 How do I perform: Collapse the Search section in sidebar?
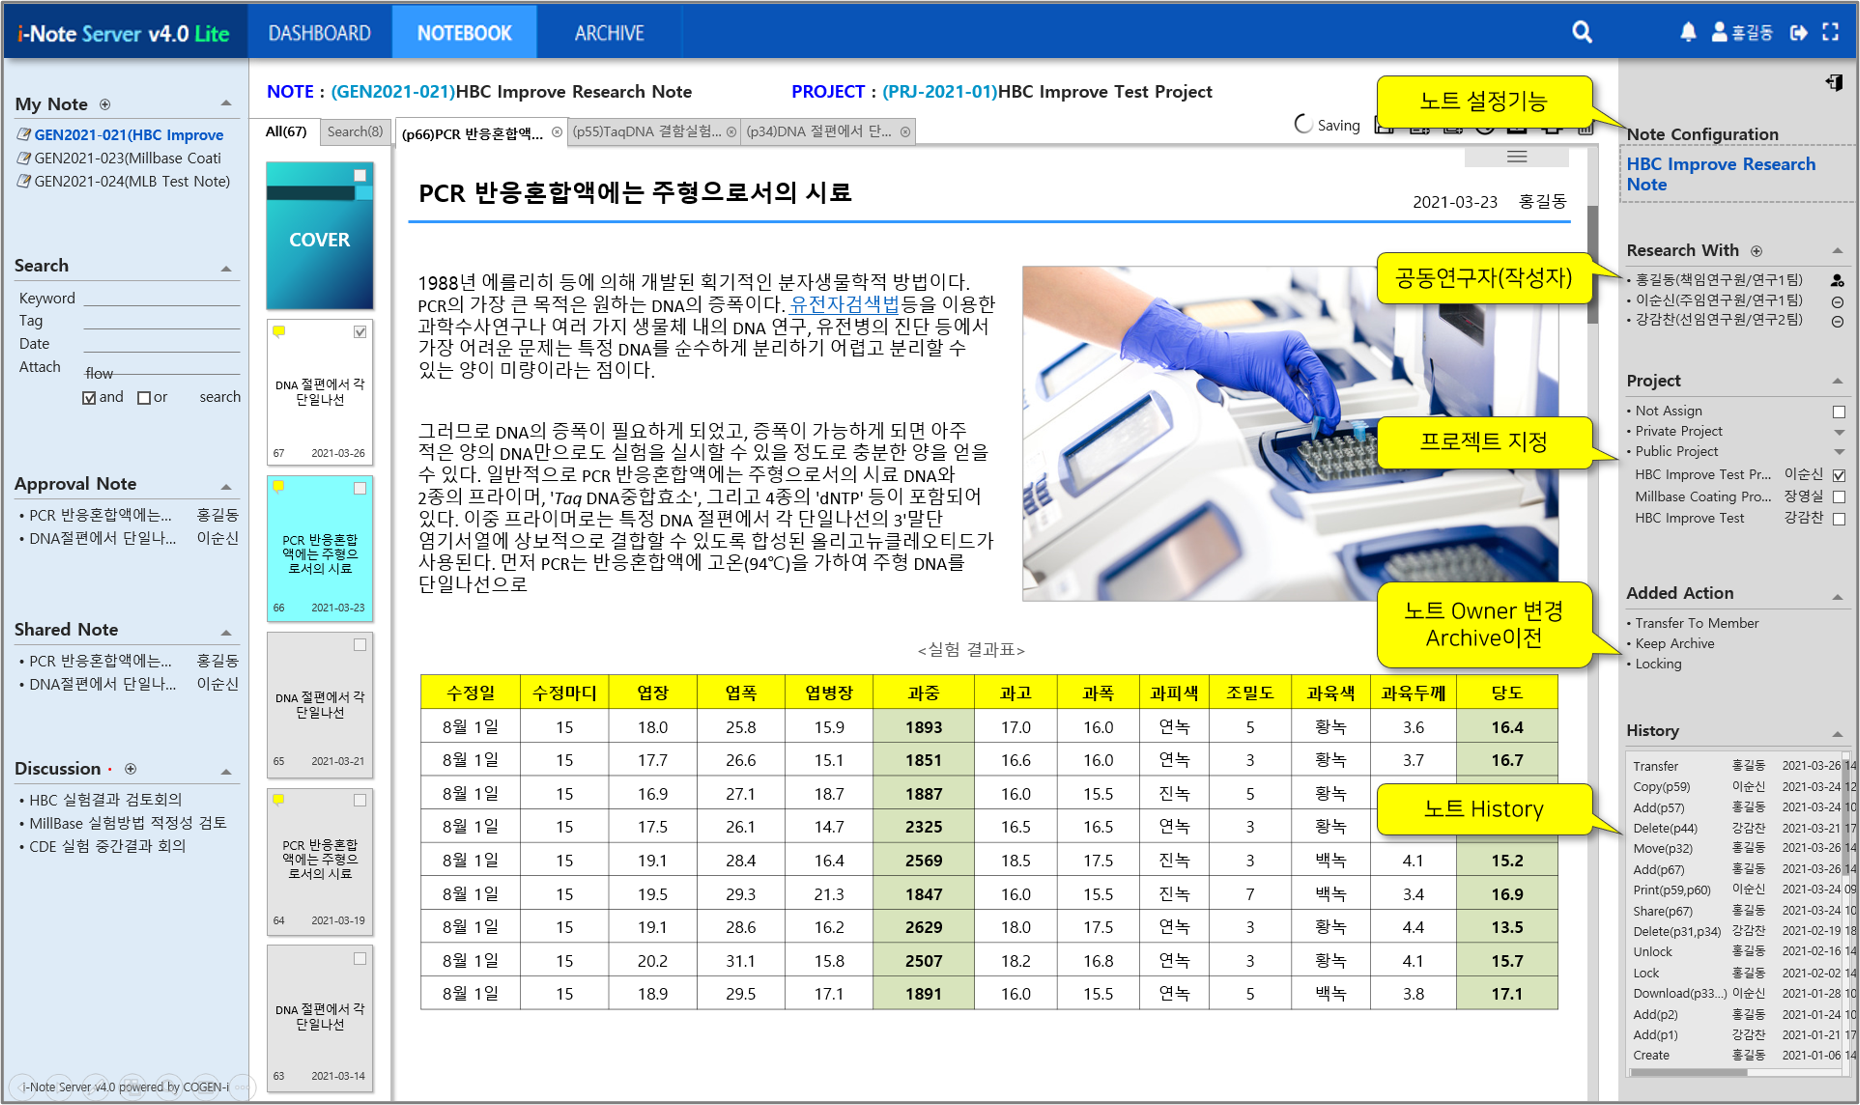coord(226,268)
